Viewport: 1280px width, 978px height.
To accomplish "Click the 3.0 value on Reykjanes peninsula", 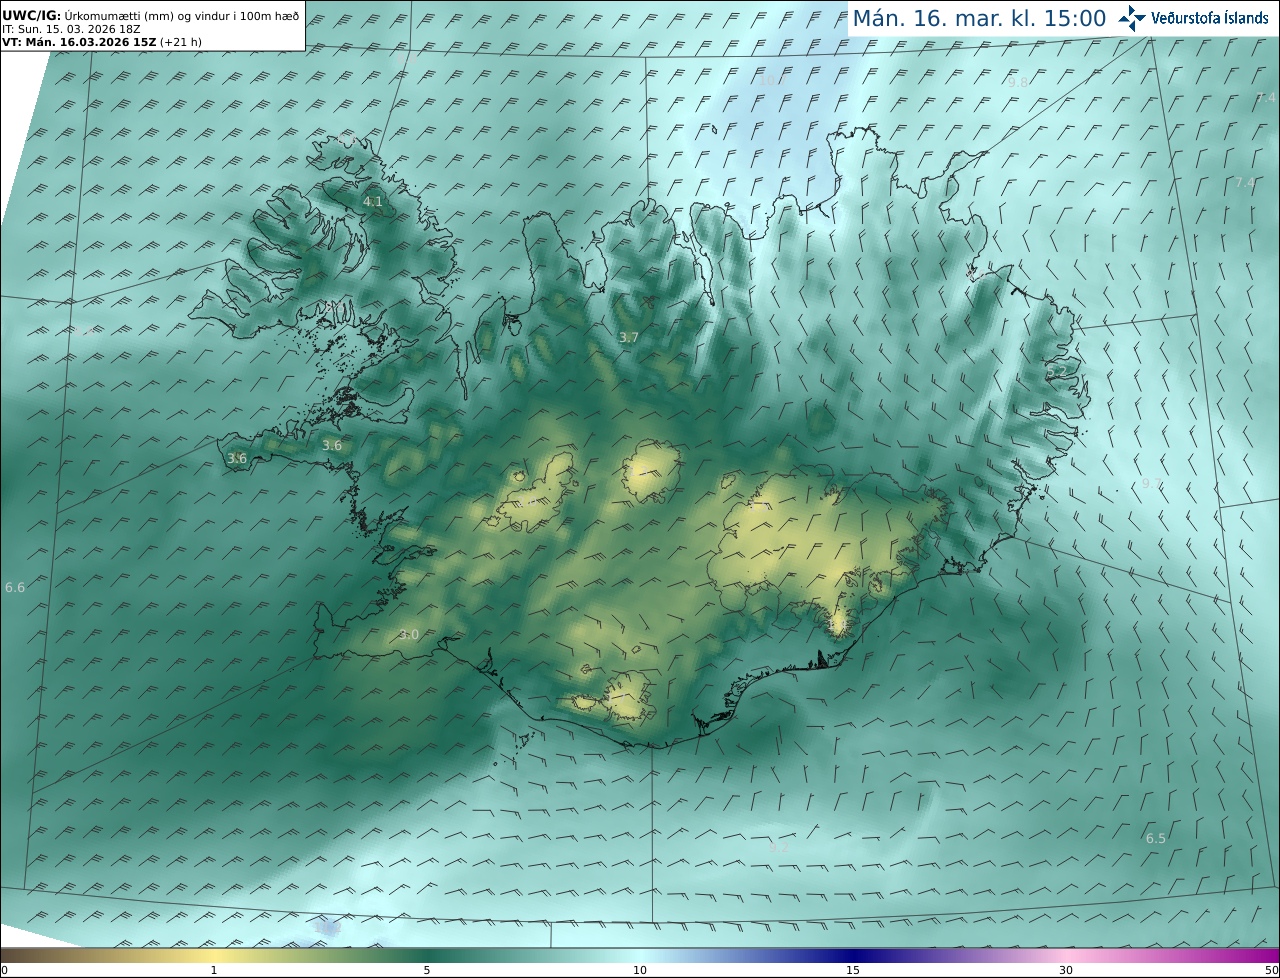I will [409, 635].
